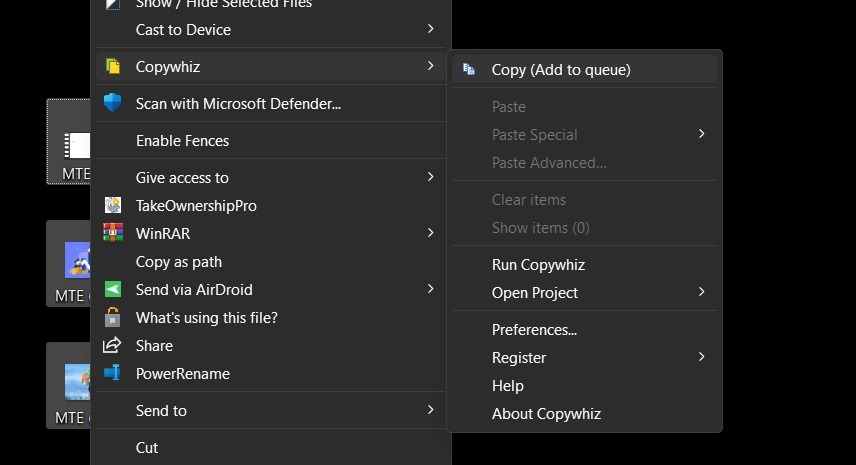Select Run Copywhiz
Image resolution: width=856 pixels, height=465 pixels.
tap(538, 265)
